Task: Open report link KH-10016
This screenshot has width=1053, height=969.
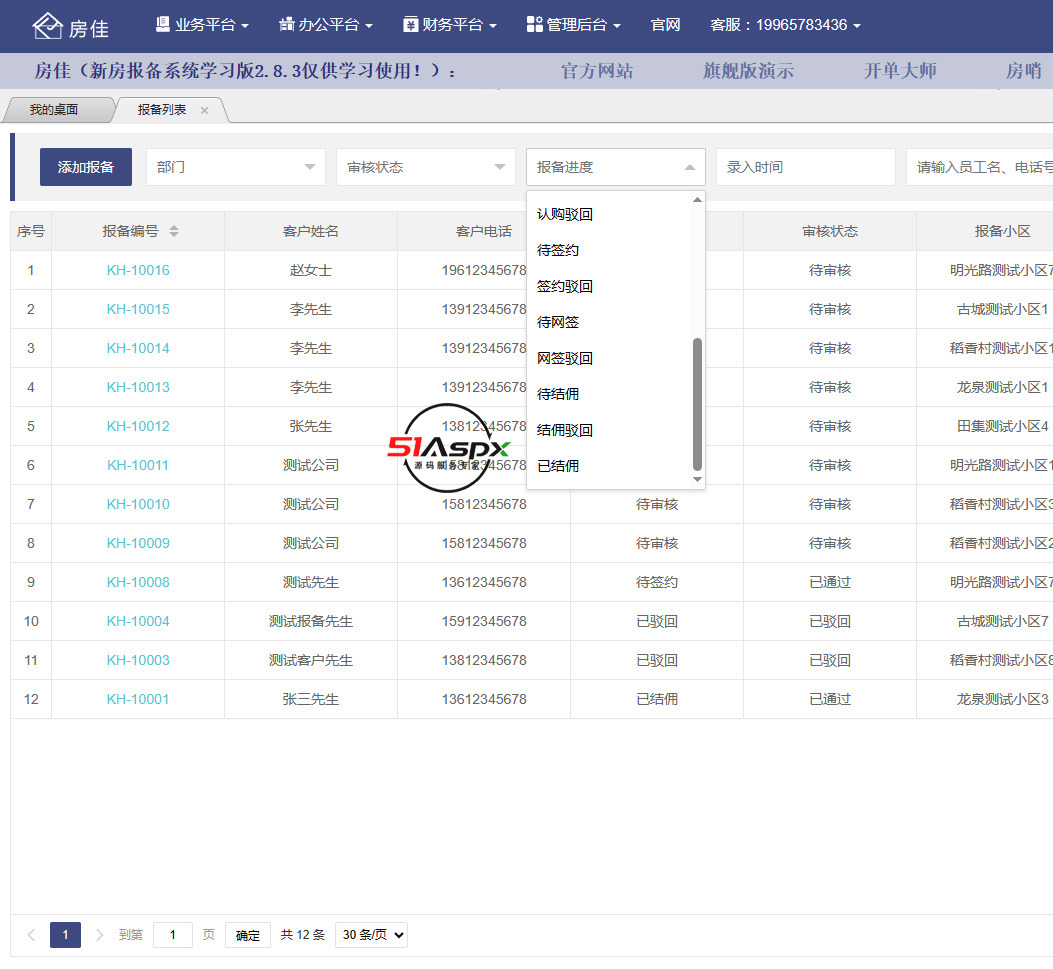Action: (x=138, y=270)
